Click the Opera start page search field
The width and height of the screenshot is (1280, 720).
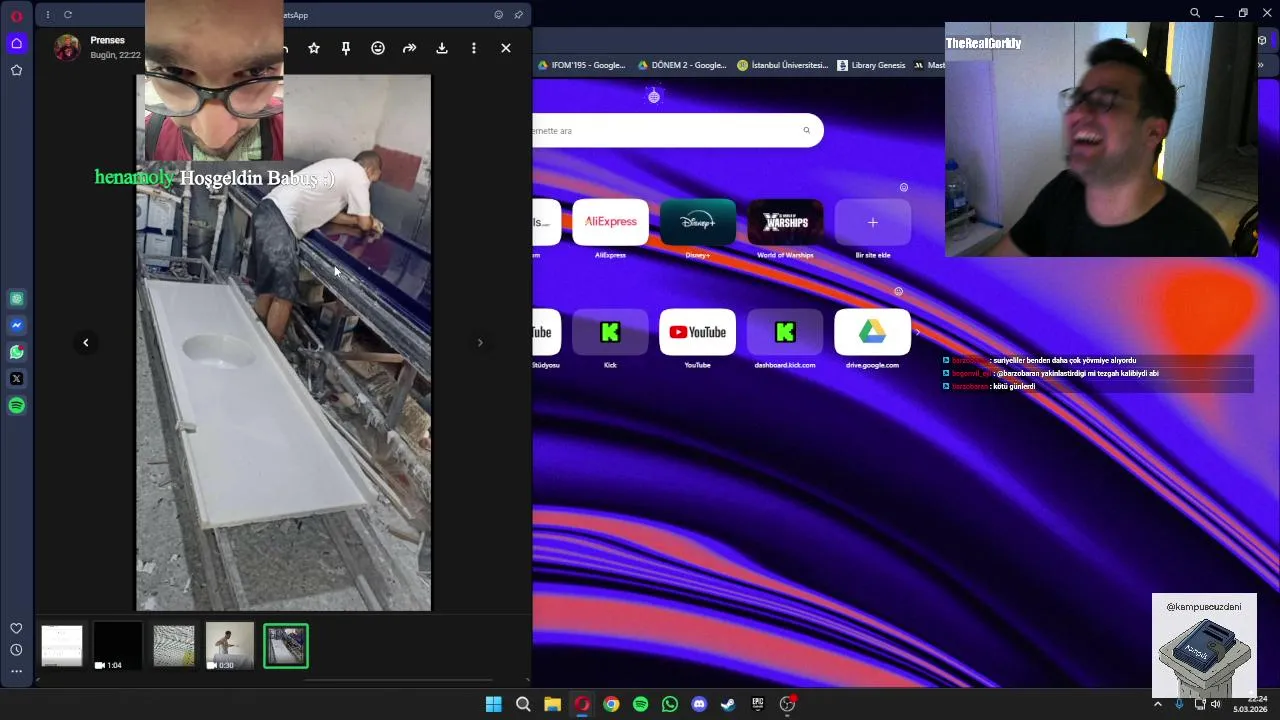[x=678, y=131]
